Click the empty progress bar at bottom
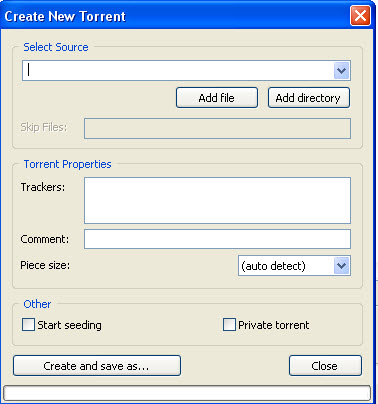The image size is (378, 404). pos(187,393)
